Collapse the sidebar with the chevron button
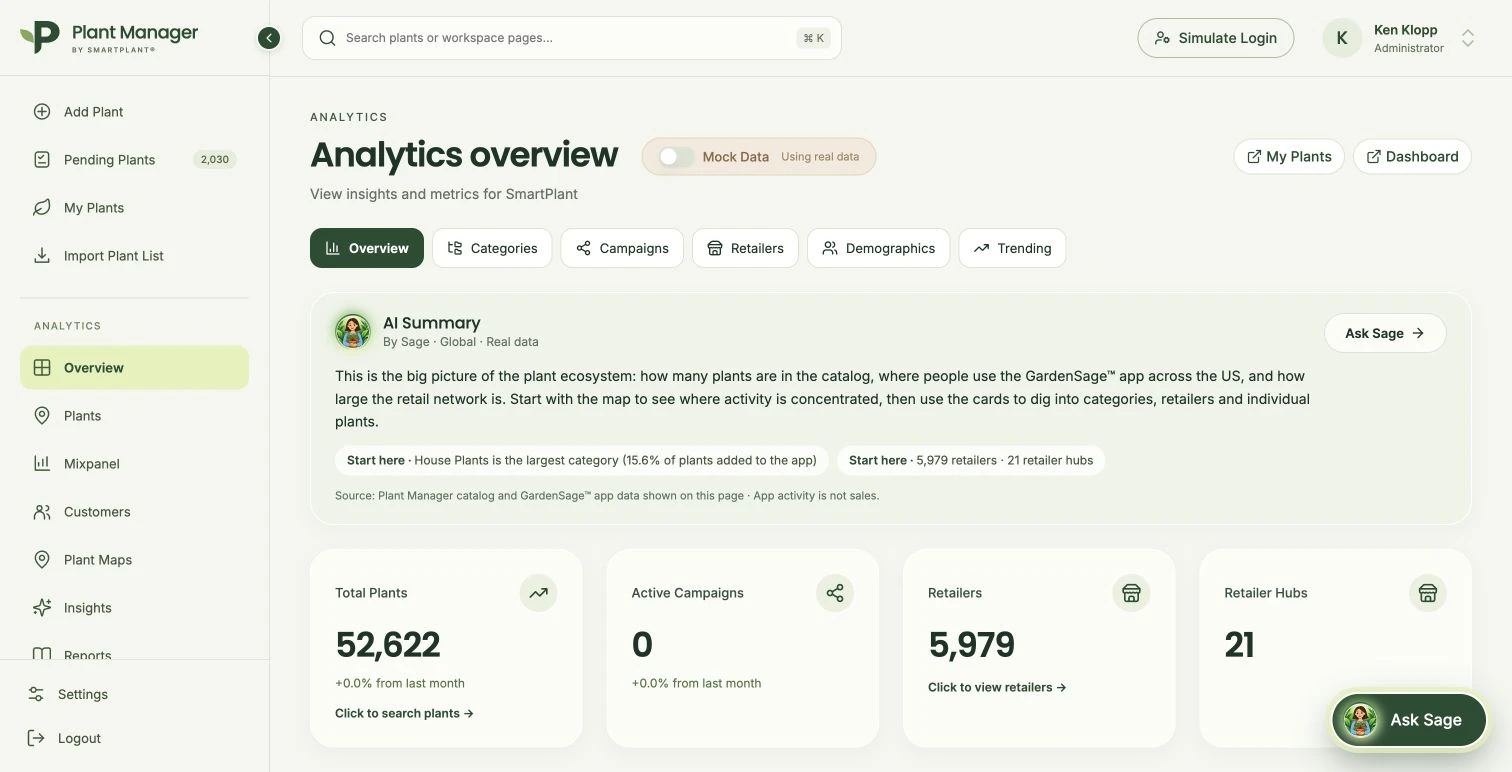 (268, 38)
